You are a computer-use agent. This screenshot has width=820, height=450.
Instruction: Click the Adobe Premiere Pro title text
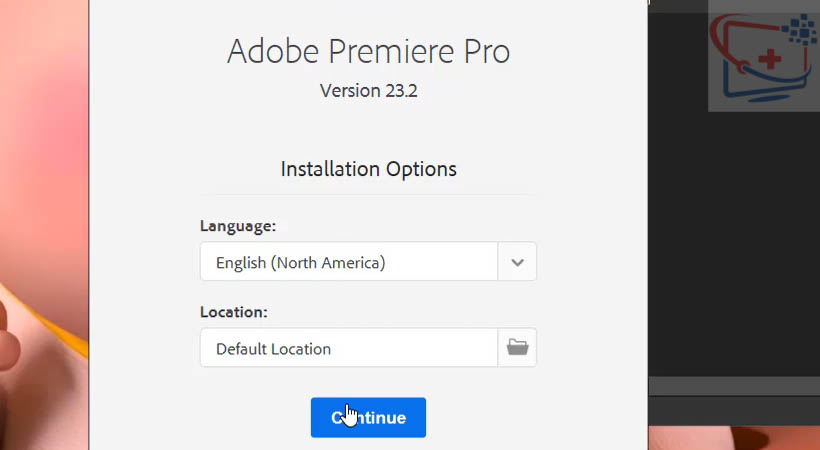point(368,51)
